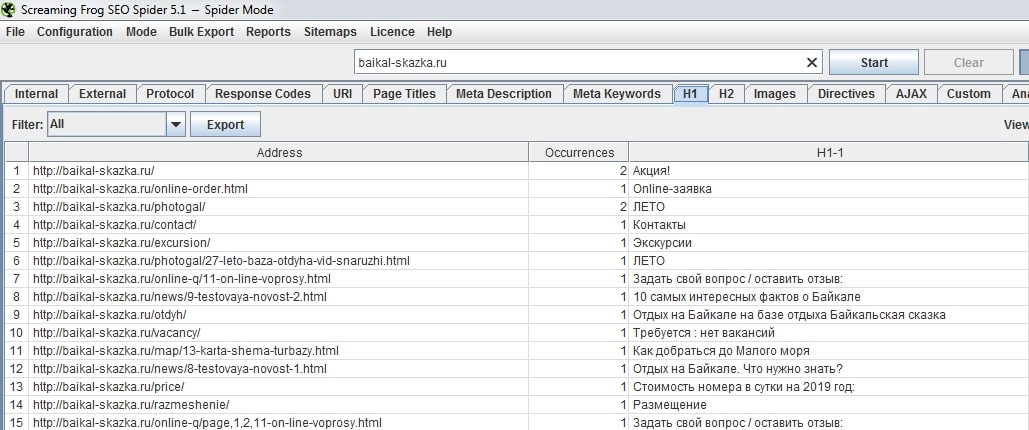Switch to the URI tab
The height and width of the screenshot is (430, 1029).
pyautogui.click(x=342, y=94)
